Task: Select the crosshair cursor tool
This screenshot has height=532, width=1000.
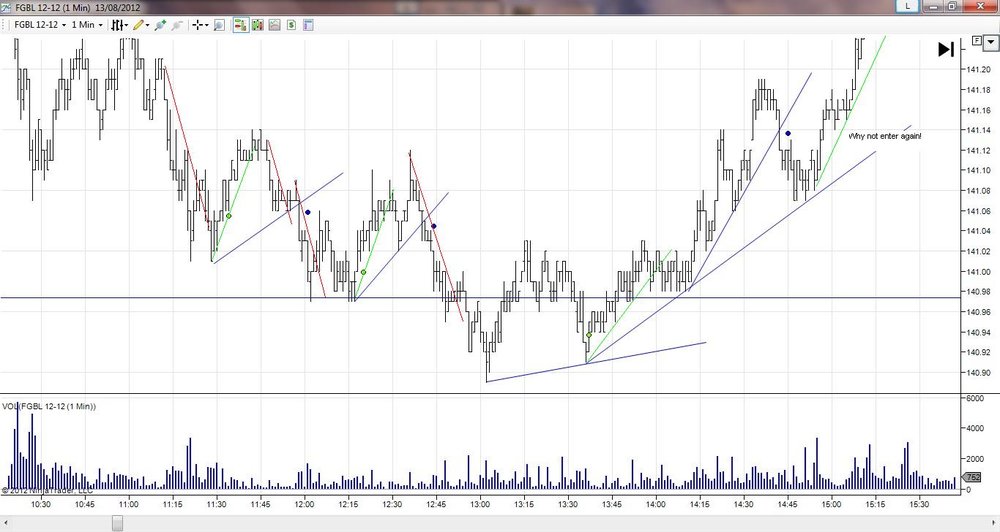Action: [198, 25]
